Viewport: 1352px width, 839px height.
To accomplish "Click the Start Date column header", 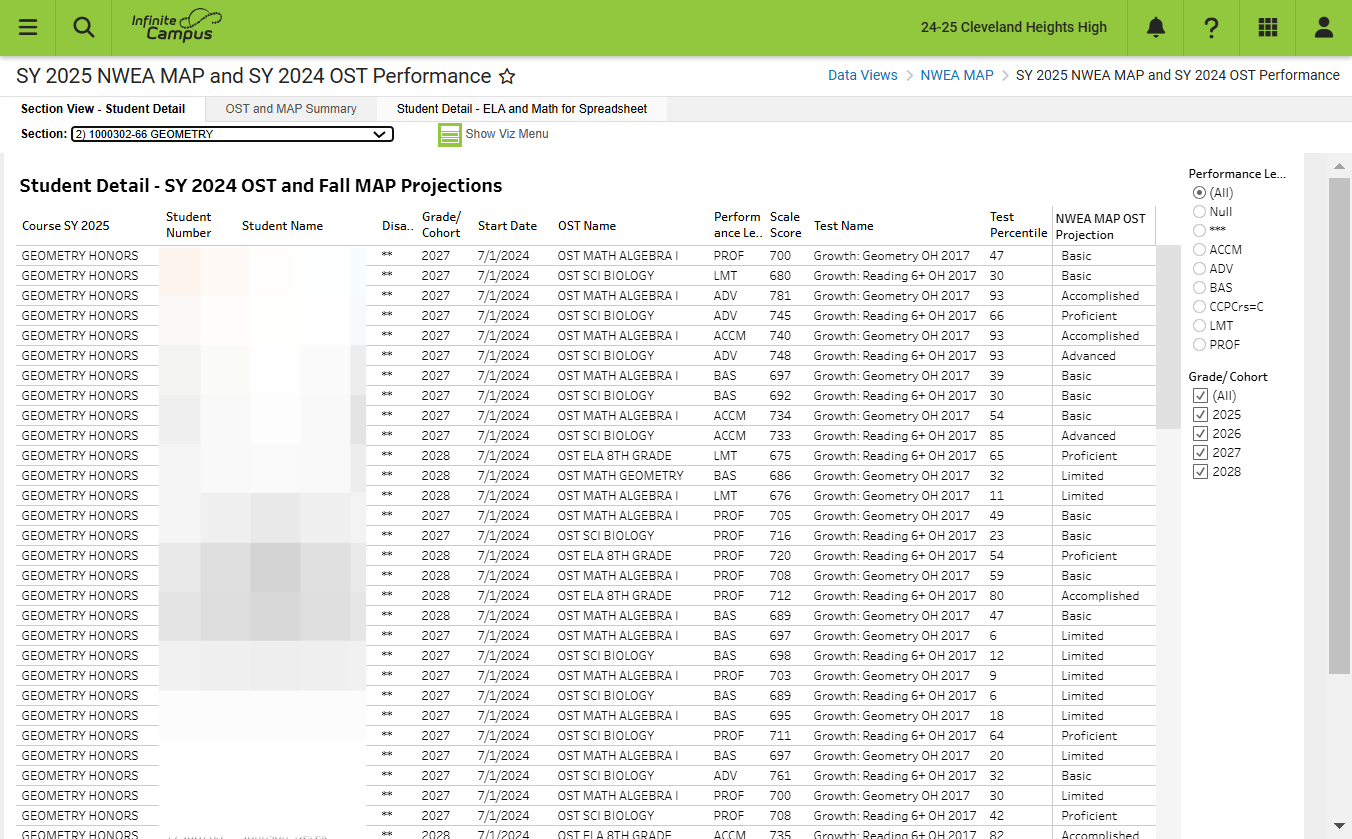I will (x=507, y=226).
